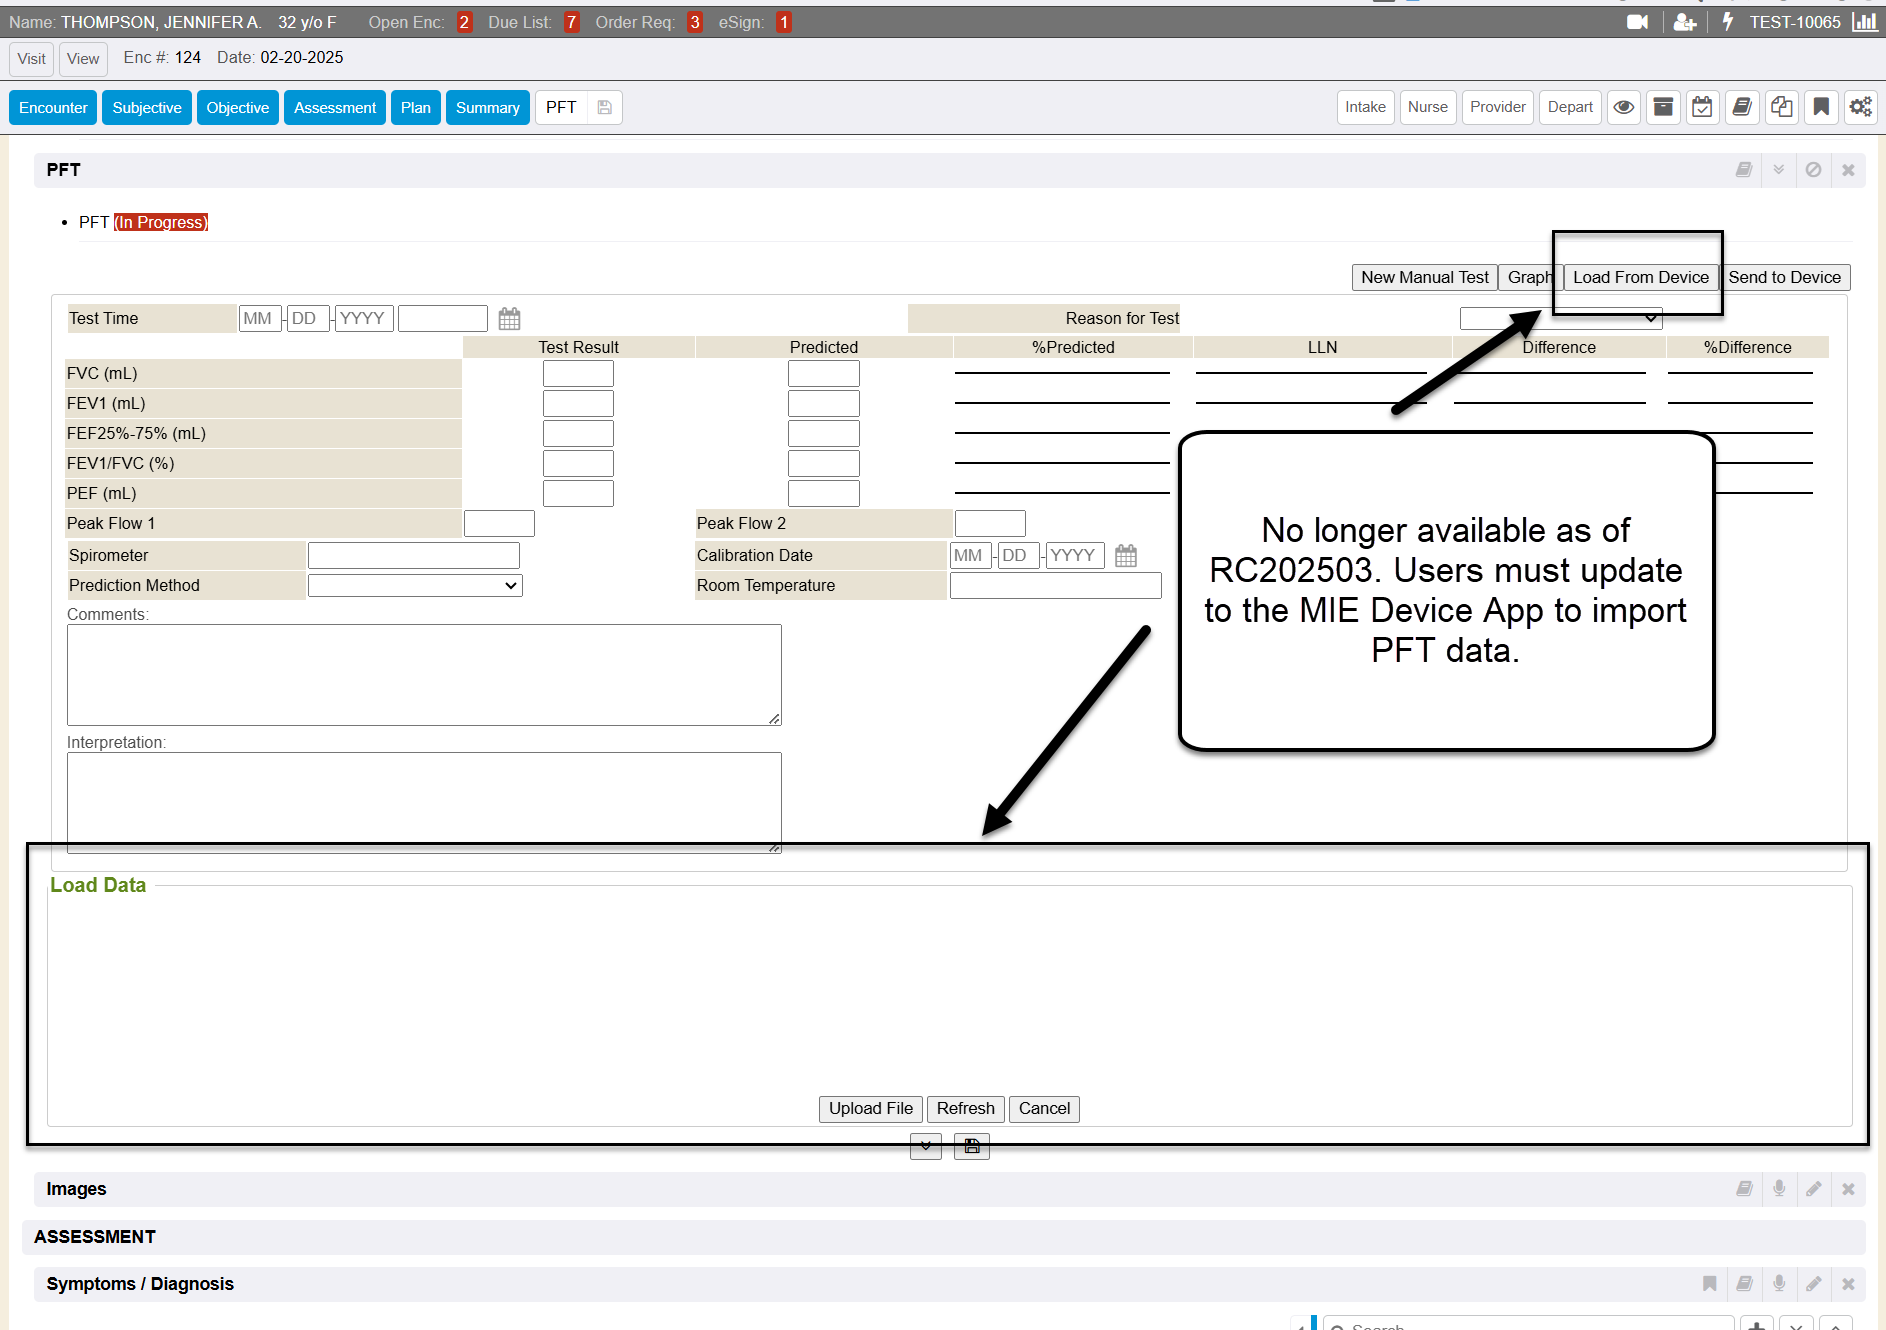This screenshot has width=1886, height=1330.
Task: Click the Spirometer input field
Action: [414, 556]
